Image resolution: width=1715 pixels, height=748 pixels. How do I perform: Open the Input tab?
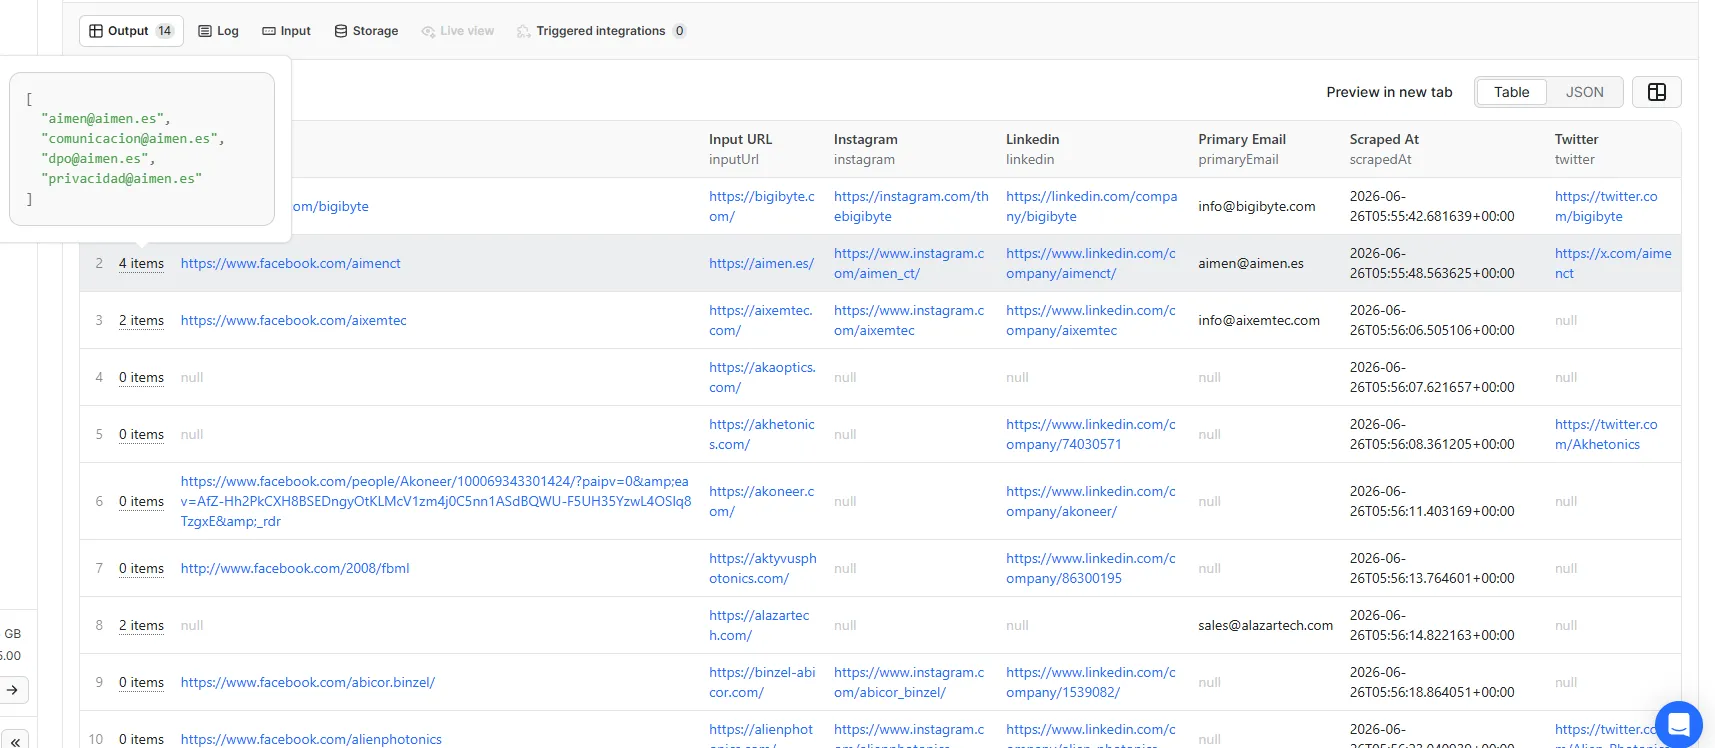pyautogui.click(x=286, y=31)
